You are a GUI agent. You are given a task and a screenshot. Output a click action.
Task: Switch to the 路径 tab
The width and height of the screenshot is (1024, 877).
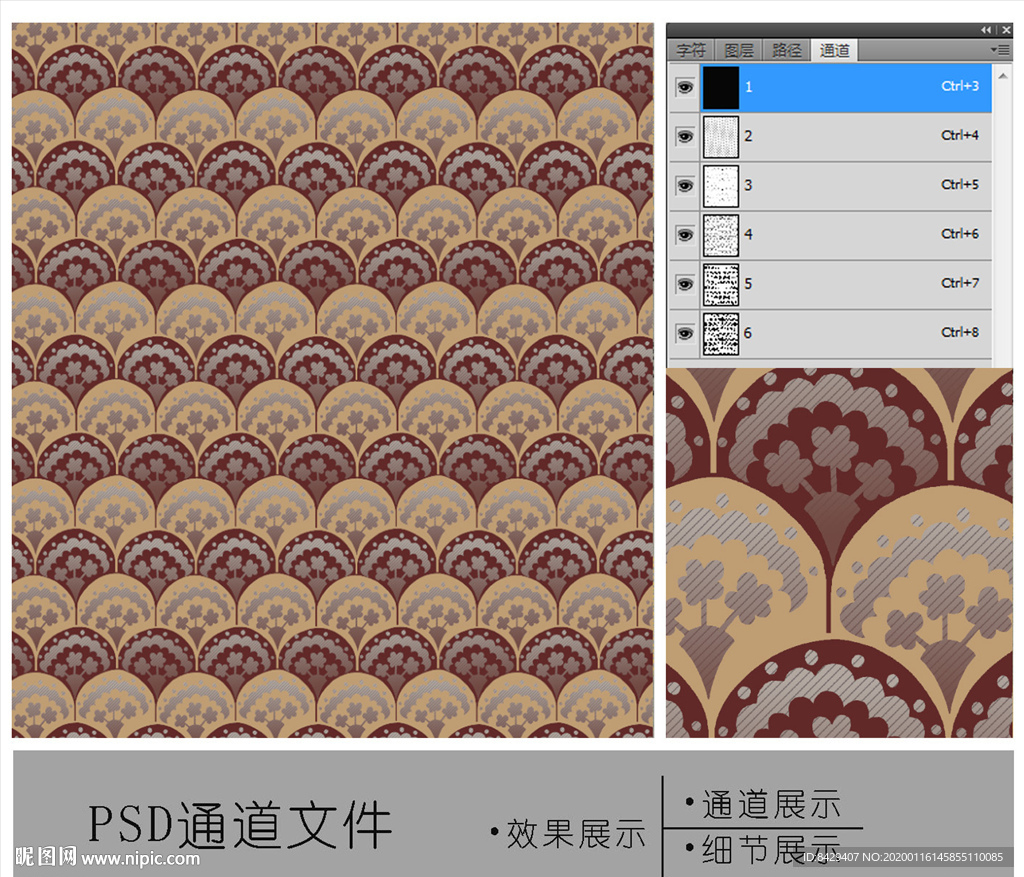click(x=786, y=50)
